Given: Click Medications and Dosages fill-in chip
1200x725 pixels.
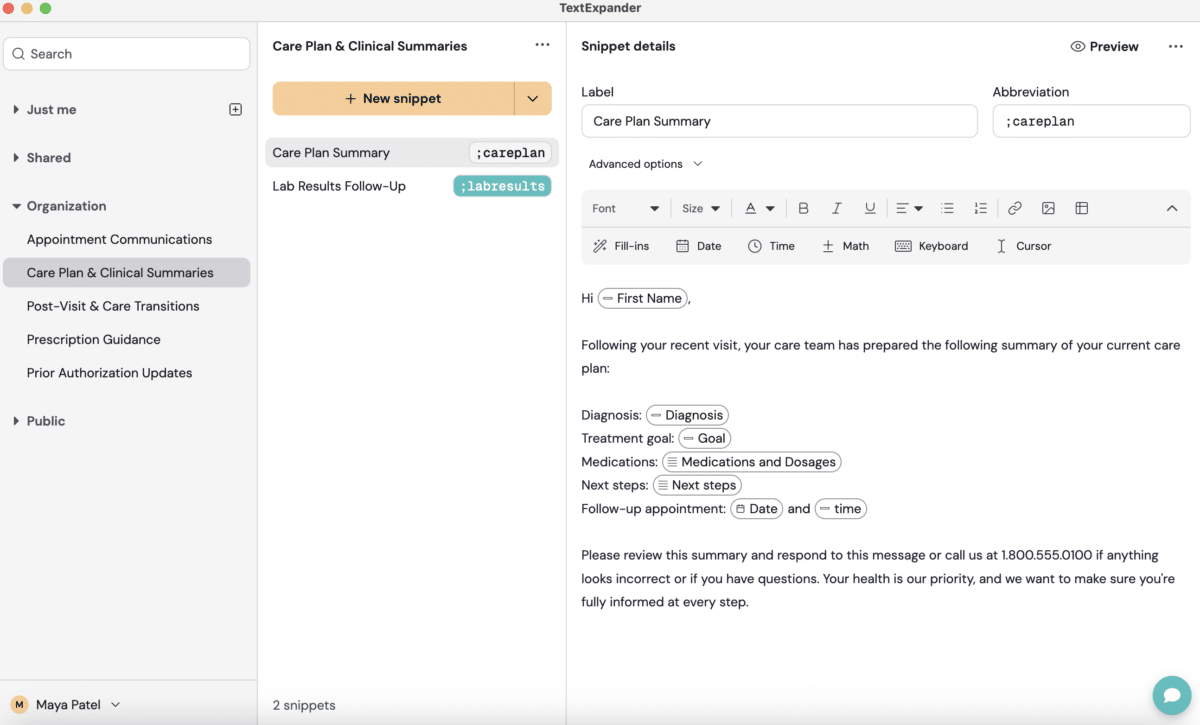Looking at the screenshot, I should (x=752, y=462).
